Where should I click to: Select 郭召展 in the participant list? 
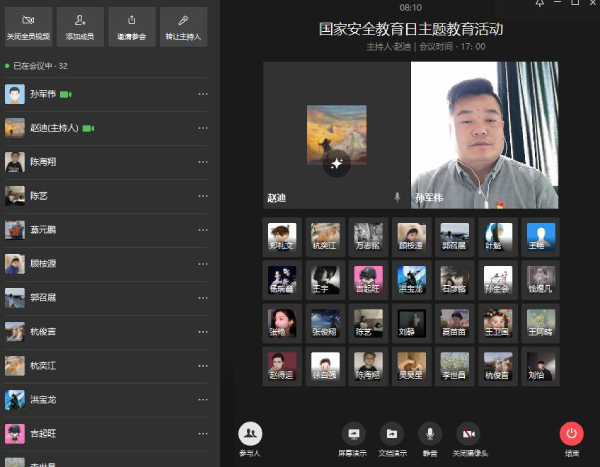click(43, 298)
